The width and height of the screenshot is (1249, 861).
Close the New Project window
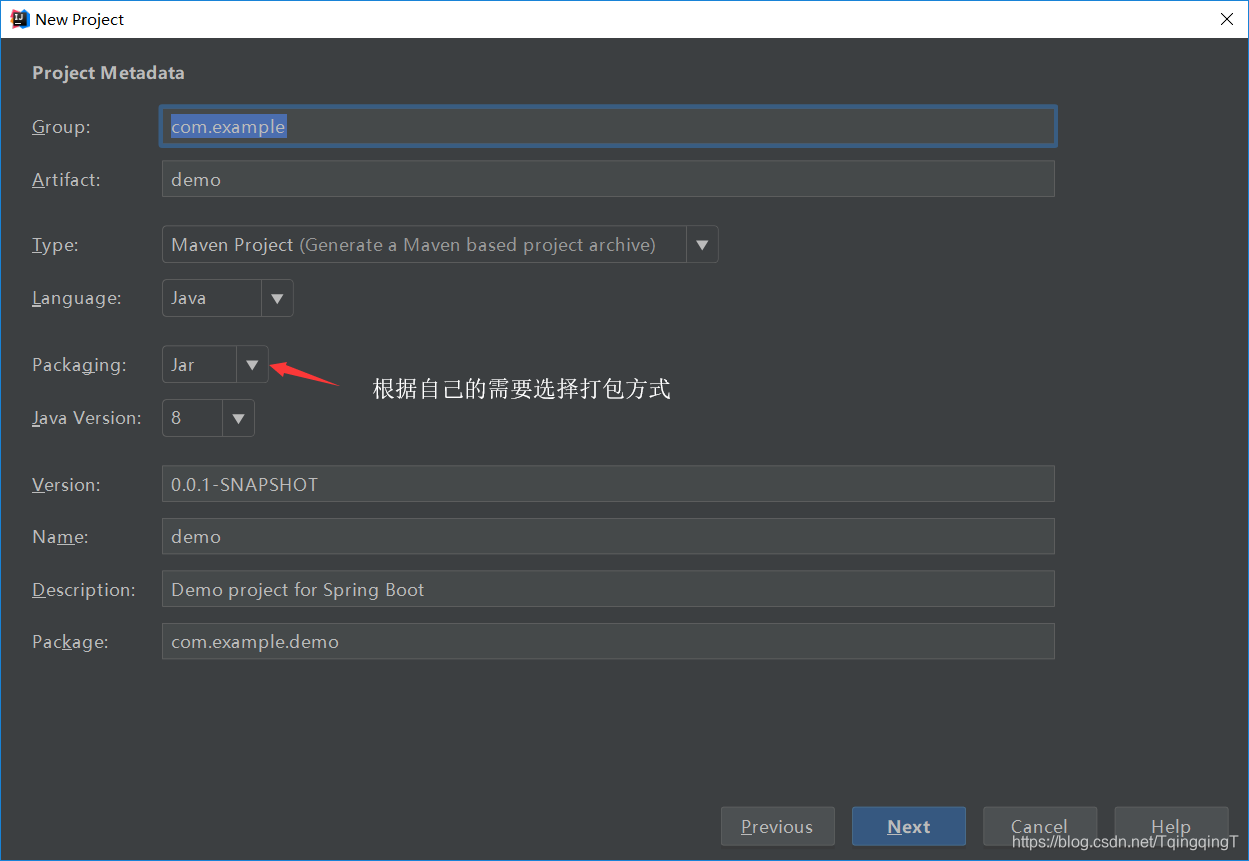[1226, 19]
